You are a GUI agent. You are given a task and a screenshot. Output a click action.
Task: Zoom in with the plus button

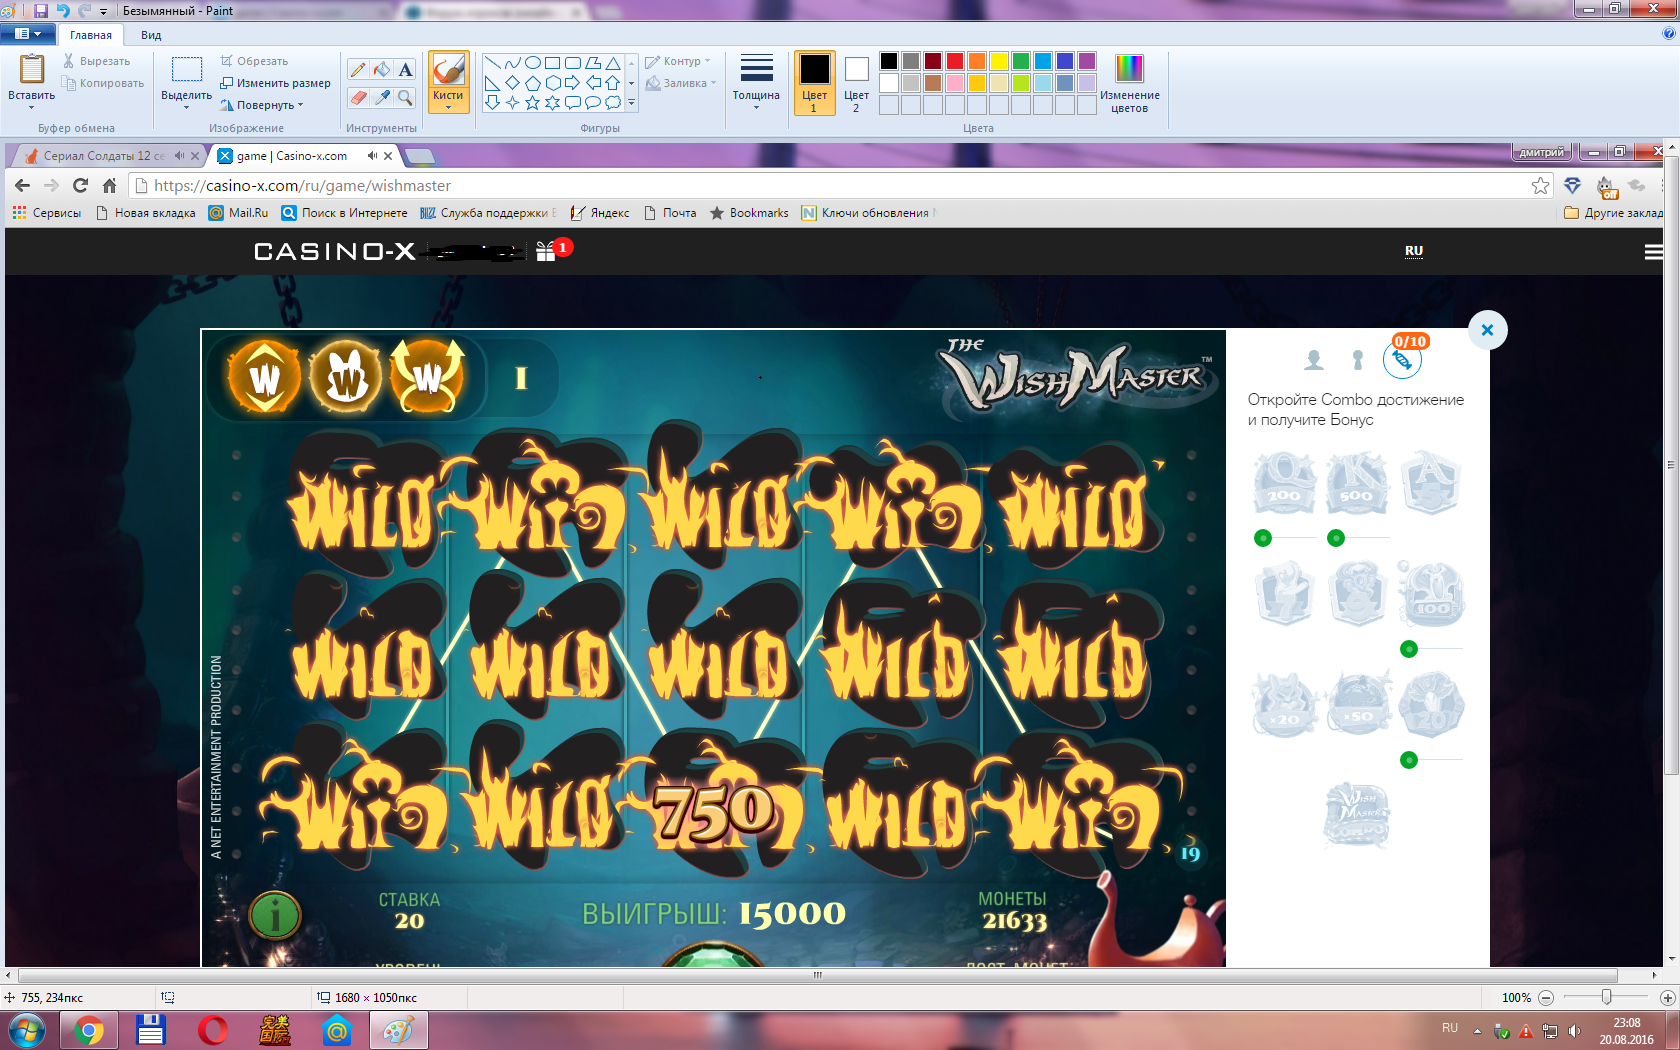(x=1667, y=998)
